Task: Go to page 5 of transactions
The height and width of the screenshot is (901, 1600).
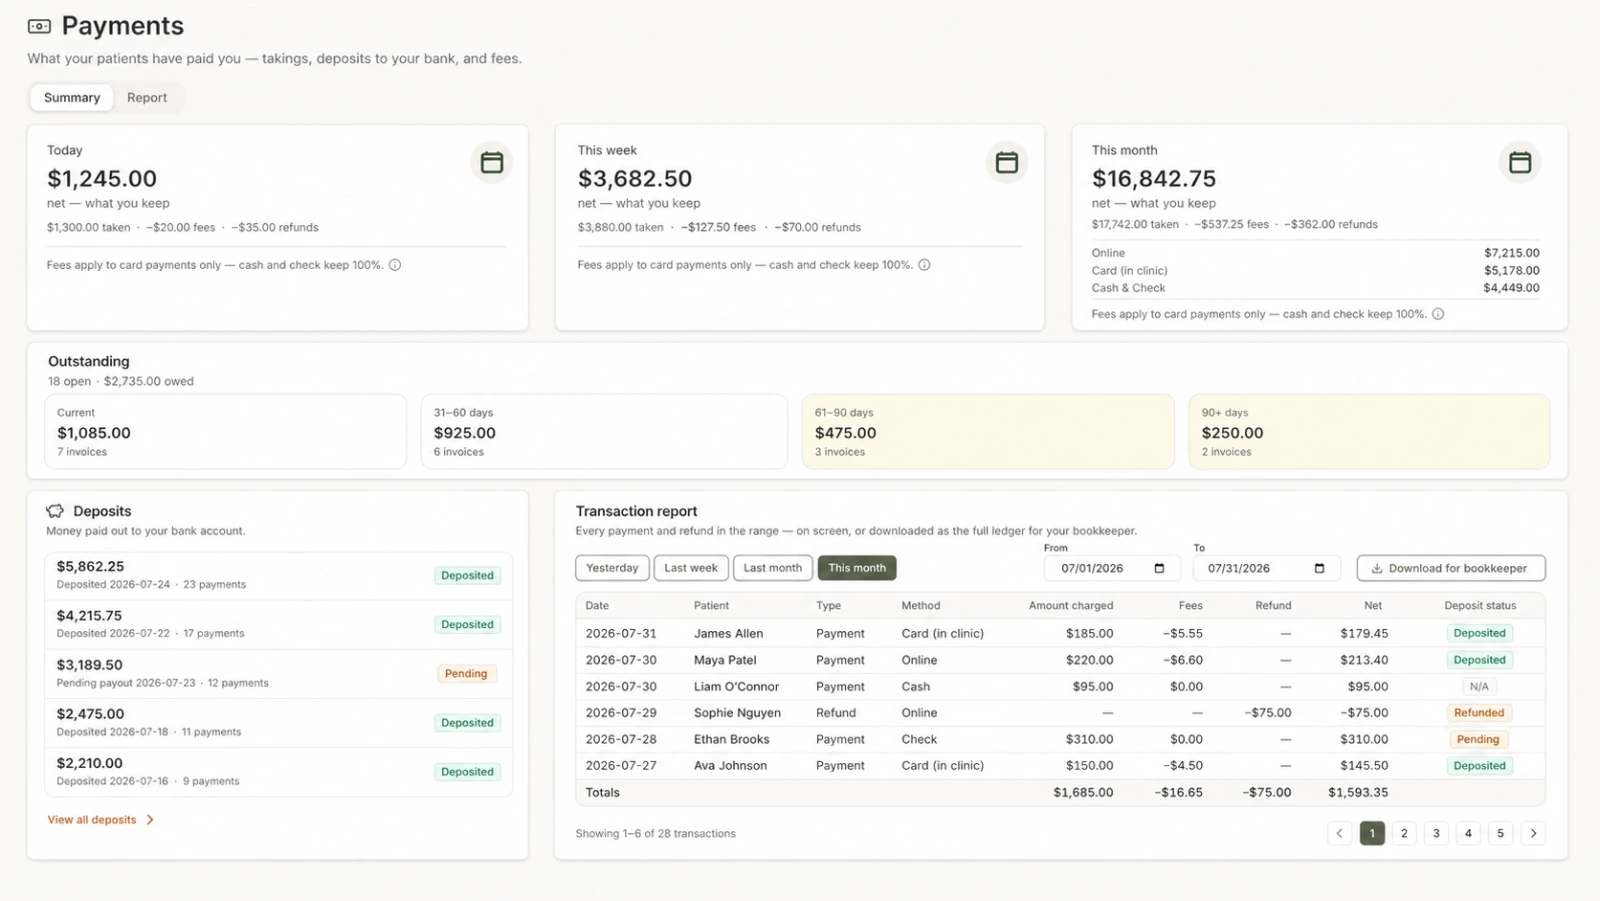Action: [1500, 833]
